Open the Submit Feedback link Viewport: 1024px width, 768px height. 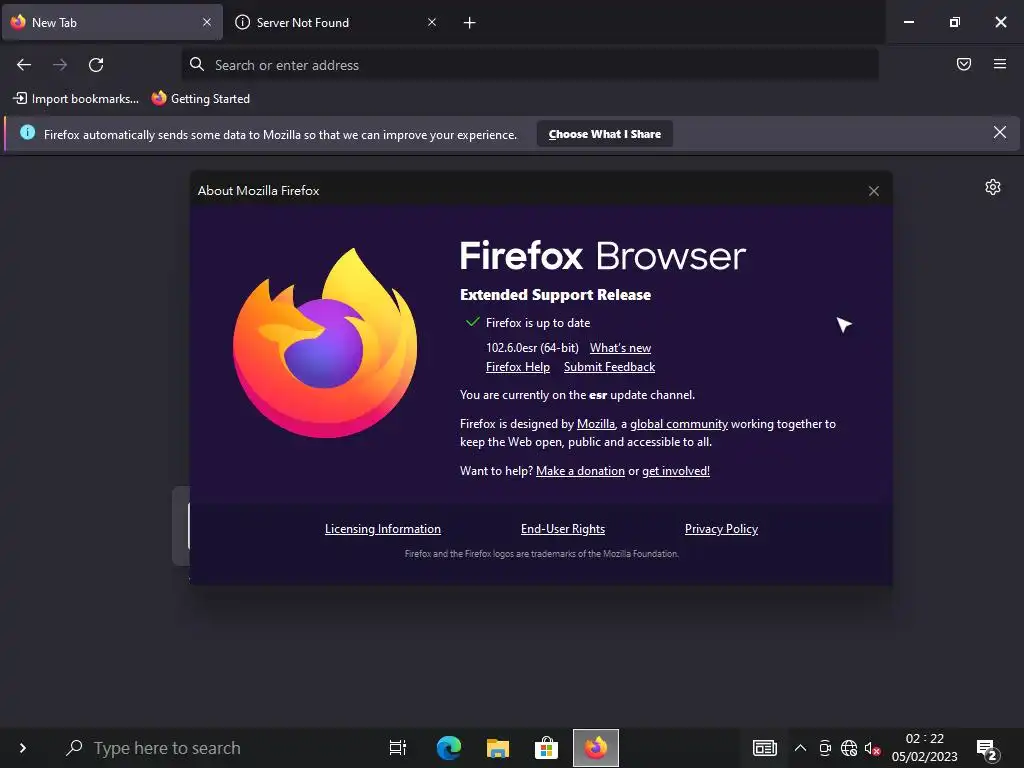pyautogui.click(x=609, y=367)
